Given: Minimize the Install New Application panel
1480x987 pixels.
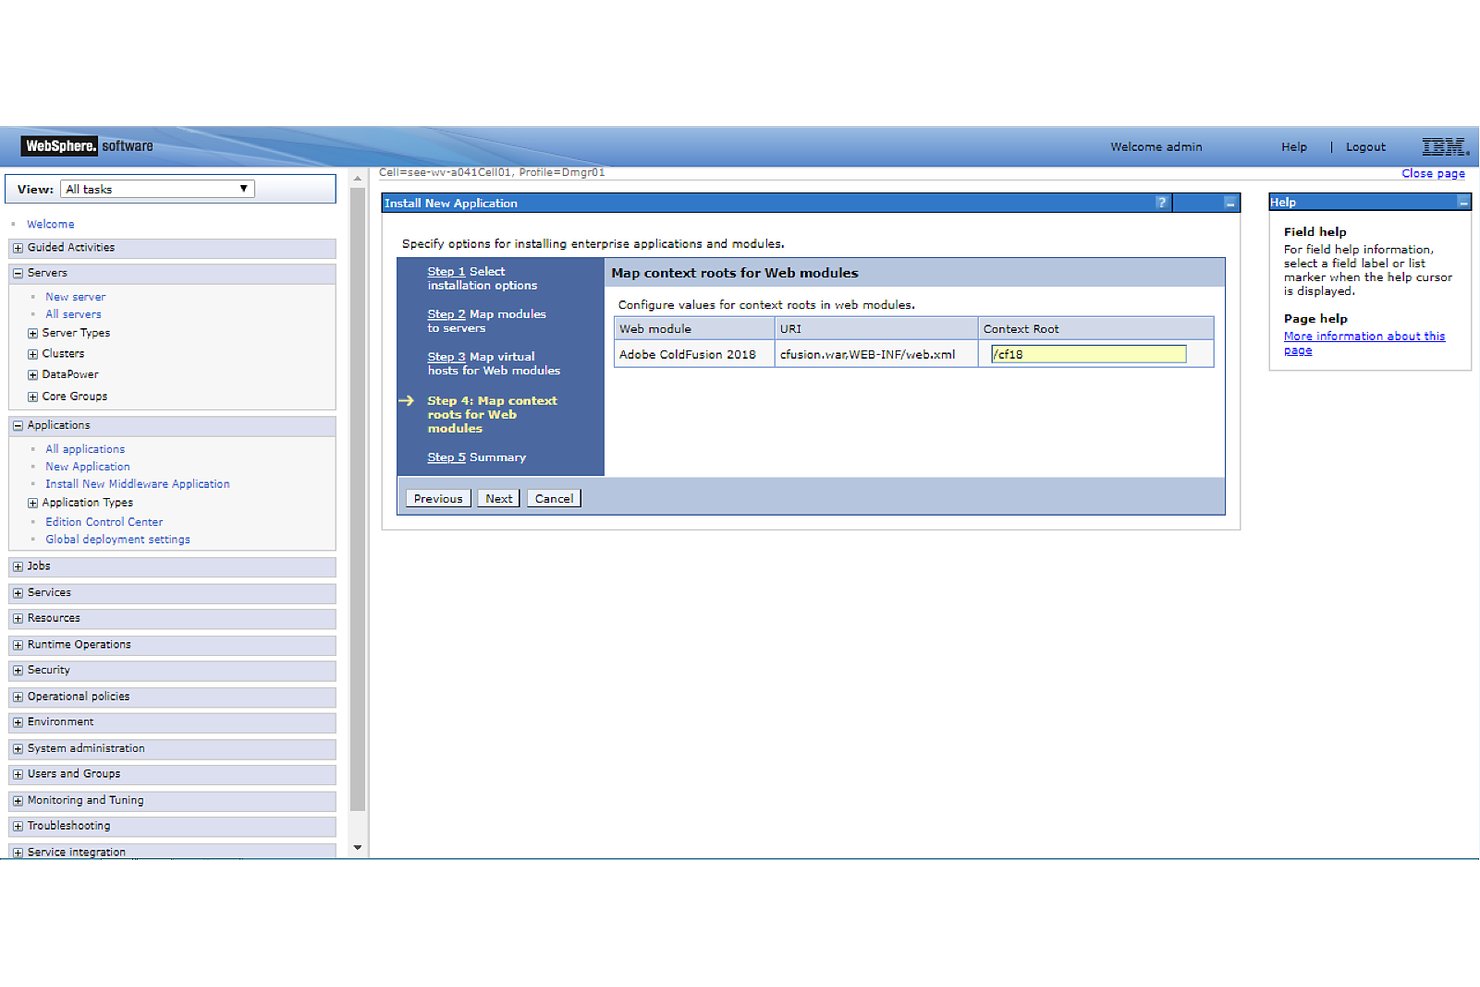Looking at the screenshot, I should coord(1230,203).
